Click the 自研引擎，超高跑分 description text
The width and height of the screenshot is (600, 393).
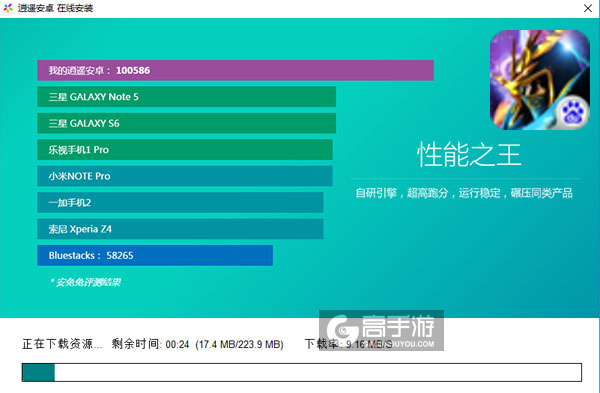pyautogui.click(x=464, y=193)
